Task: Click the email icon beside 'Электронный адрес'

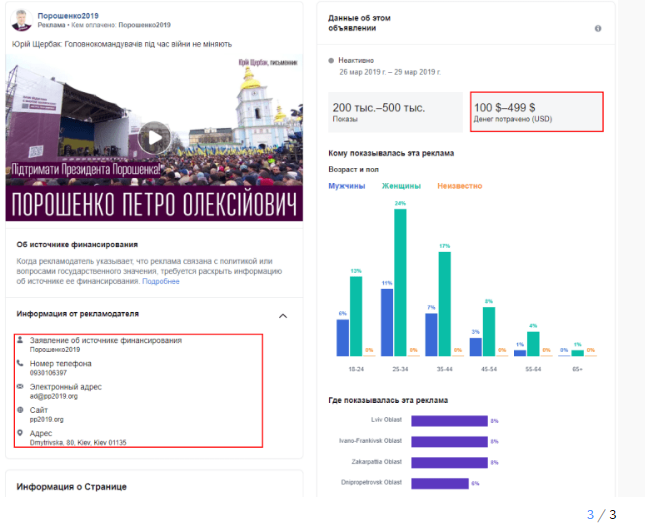Action: pos(21,386)
